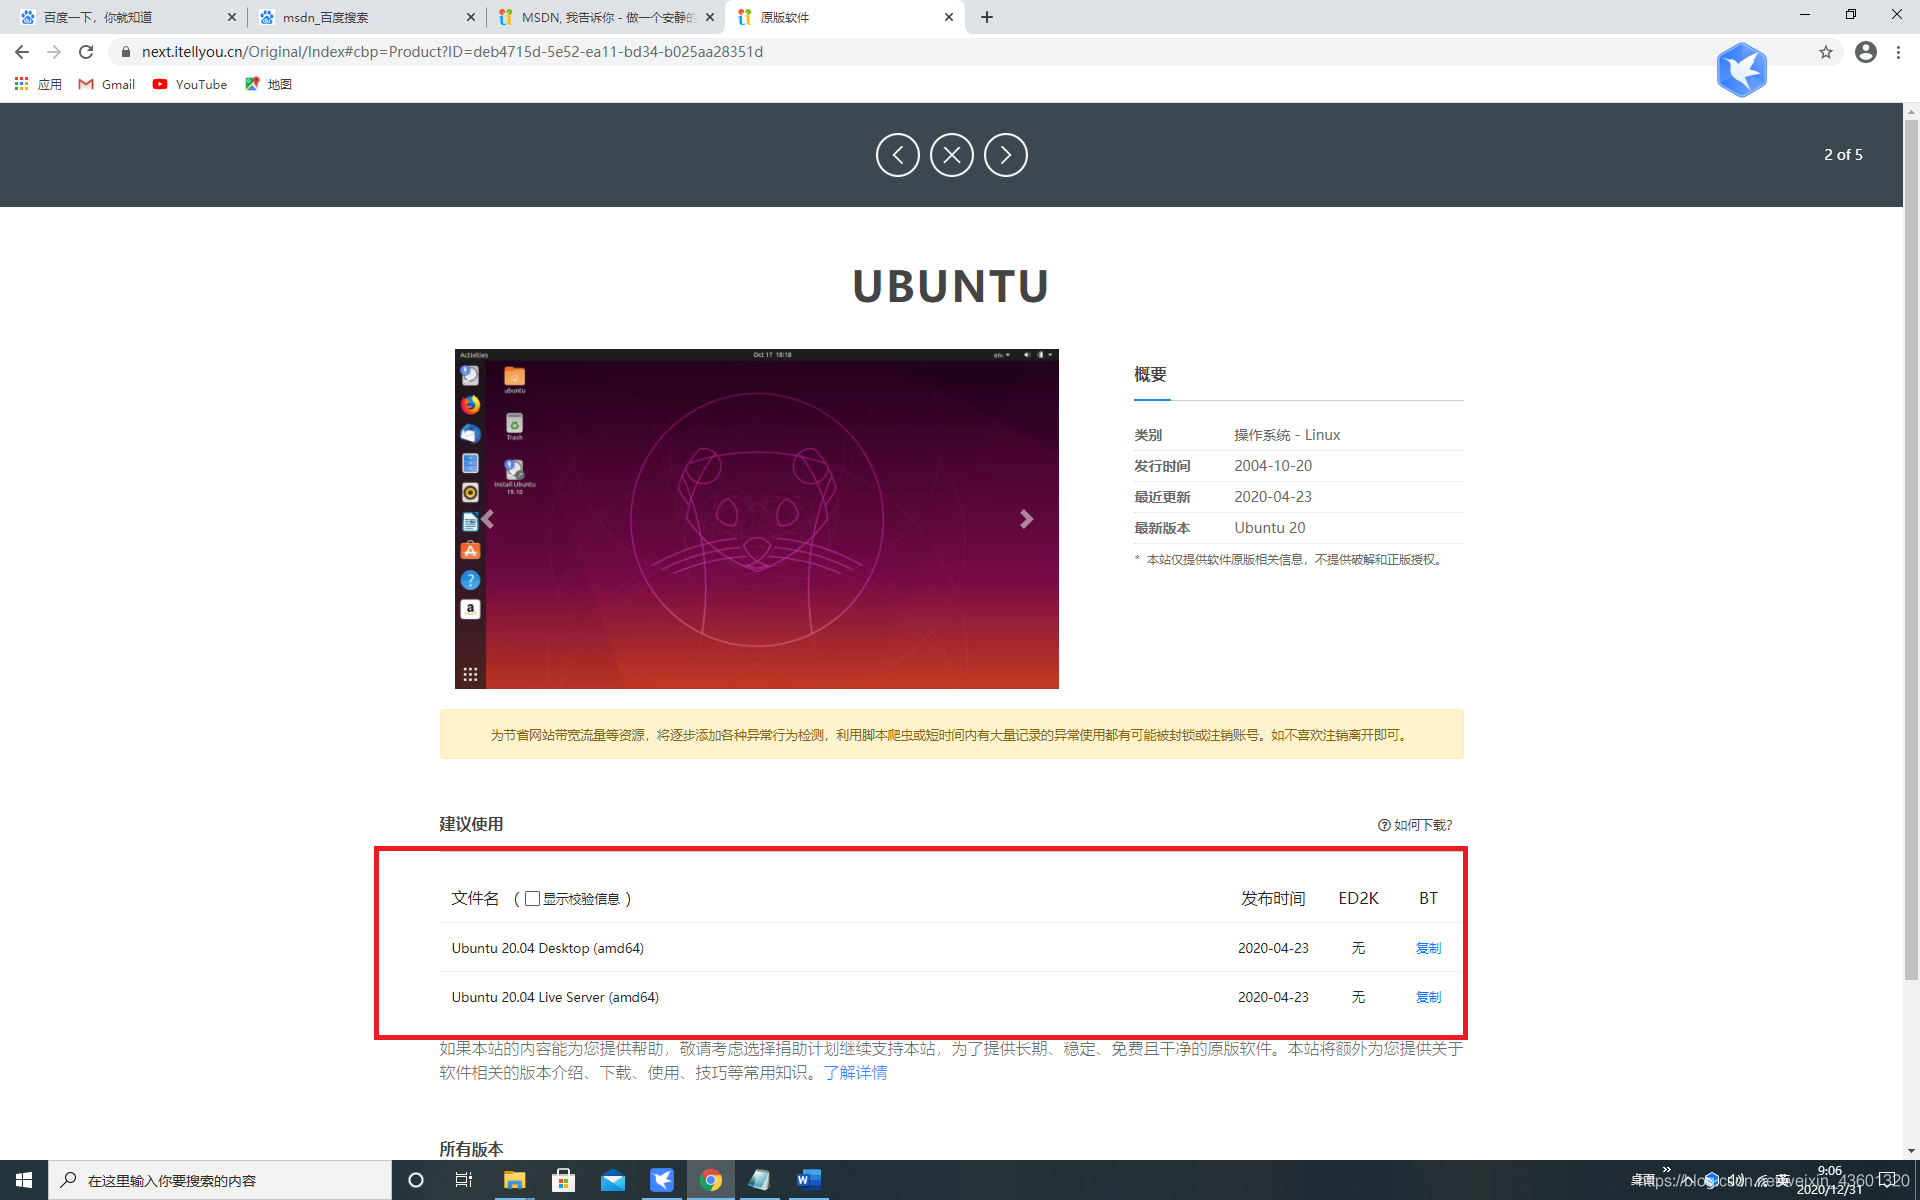1920x1200 pixels.
Task: Reload the current page
Action: coord(86,52)
